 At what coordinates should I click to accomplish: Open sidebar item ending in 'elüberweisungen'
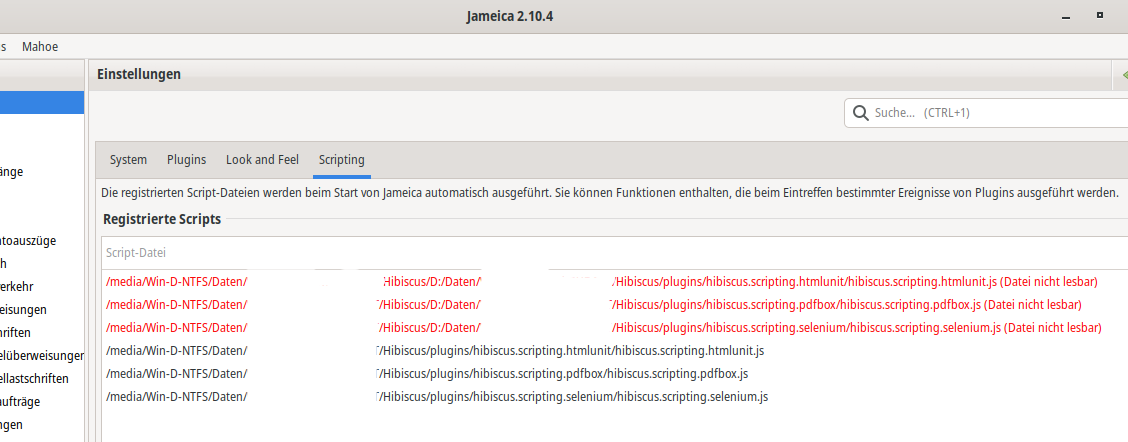pos(42,356)
